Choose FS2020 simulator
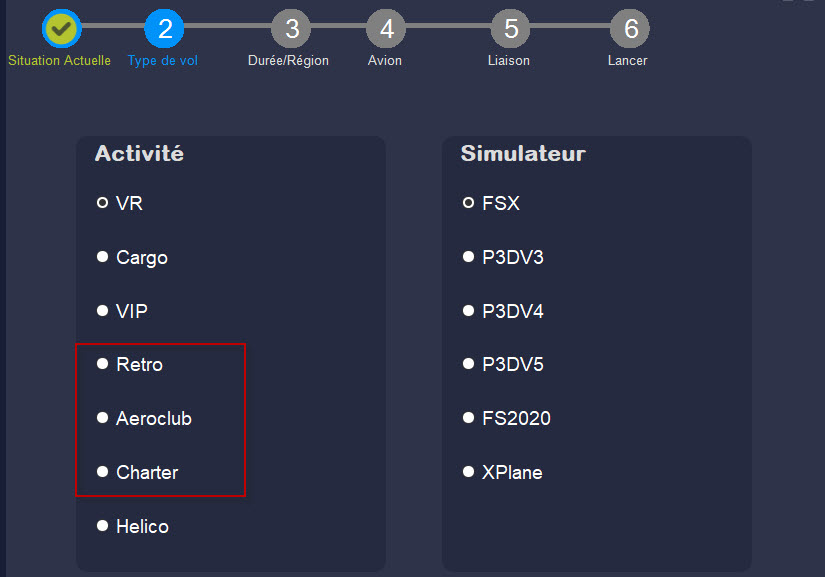Viewport: 825px width, 577px height. point(468,418)
